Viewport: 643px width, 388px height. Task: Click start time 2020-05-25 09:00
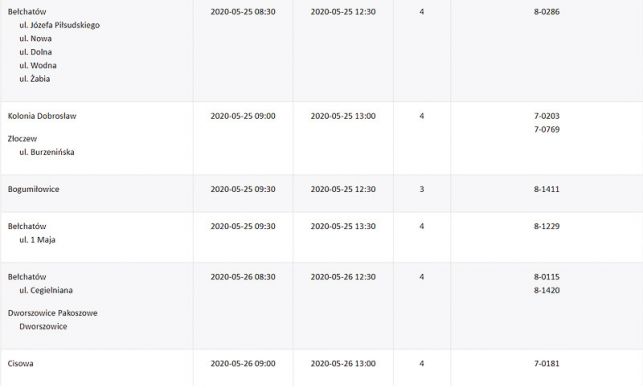tap(243, 116)
